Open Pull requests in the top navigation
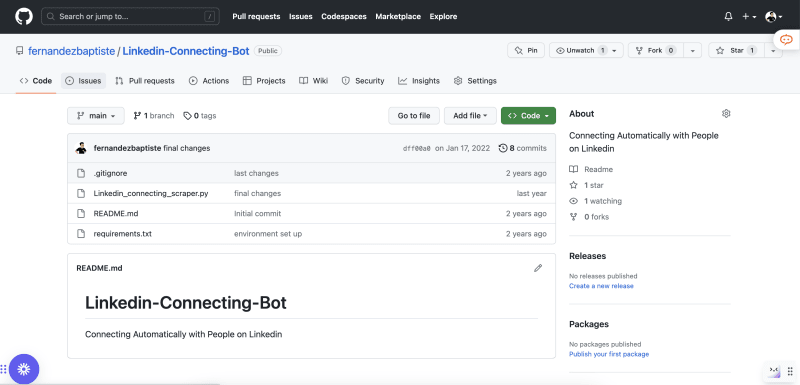Image resolution: width=800 pixels, height=385 pixels. 256,16
